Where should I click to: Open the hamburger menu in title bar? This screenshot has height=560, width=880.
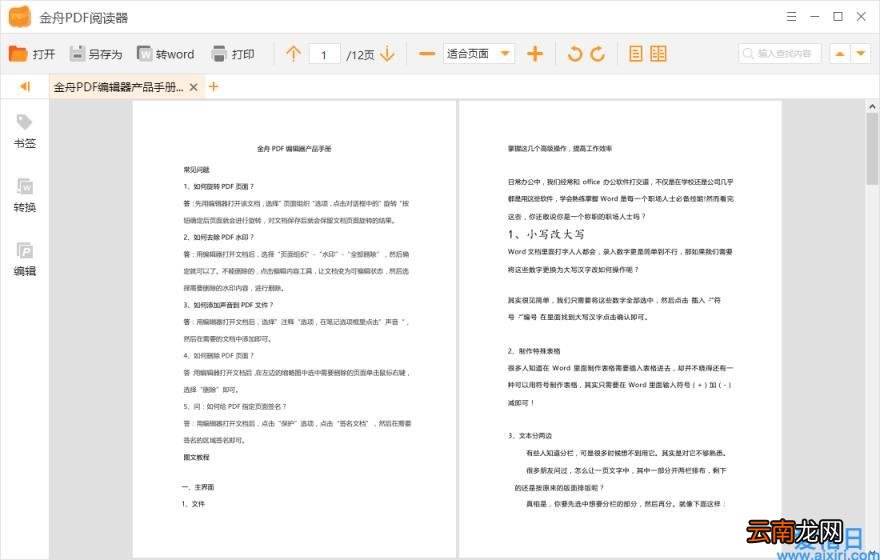click(x=791, y=17)
